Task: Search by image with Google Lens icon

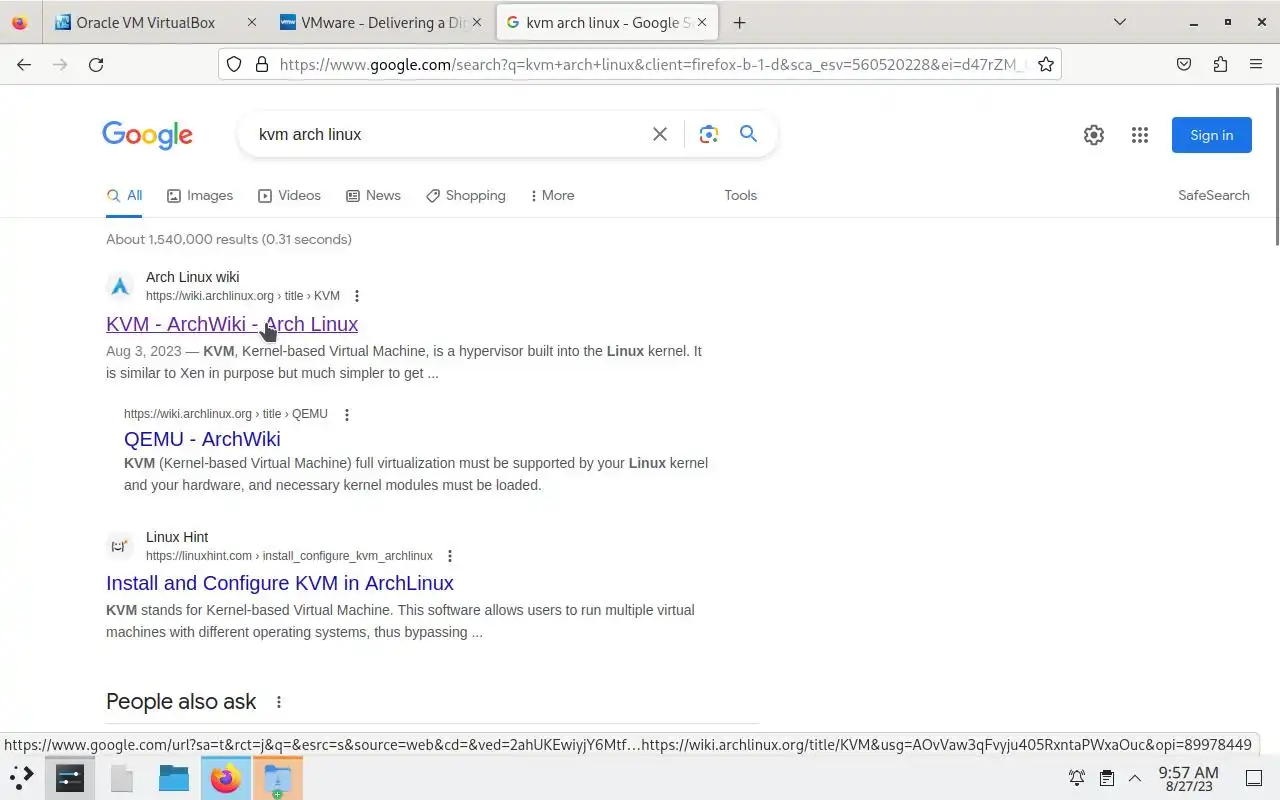Action: point(709,134)
